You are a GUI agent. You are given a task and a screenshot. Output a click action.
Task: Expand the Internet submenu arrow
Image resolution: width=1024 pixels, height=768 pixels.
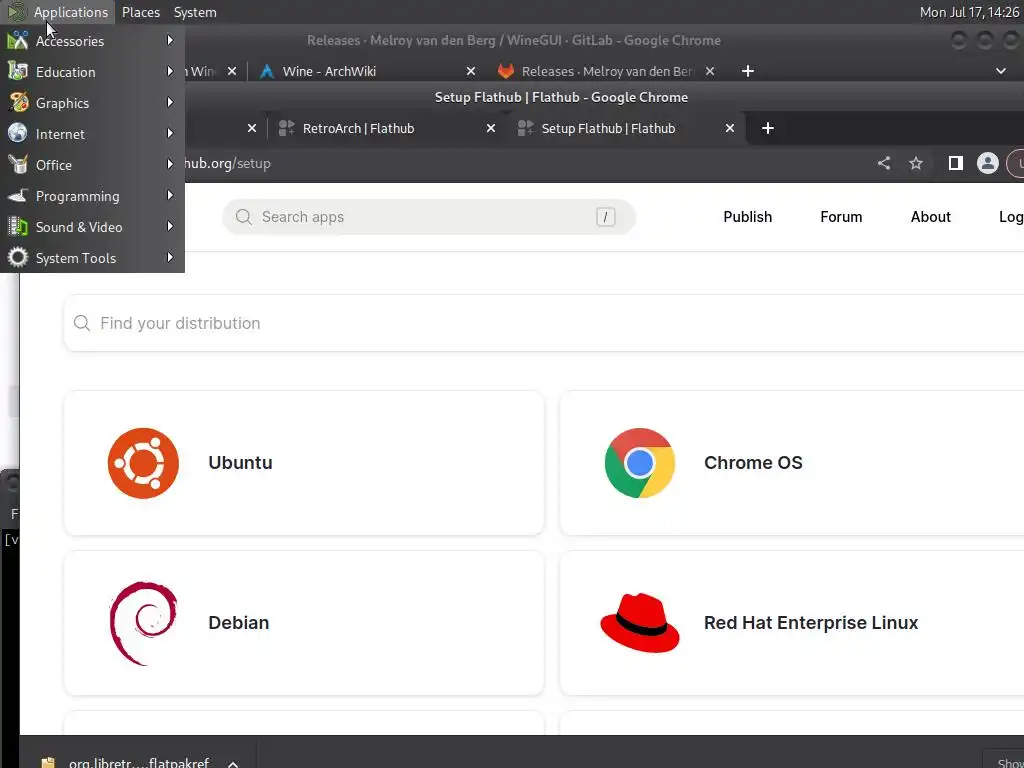pyautogui.click(x=170, y=133)
